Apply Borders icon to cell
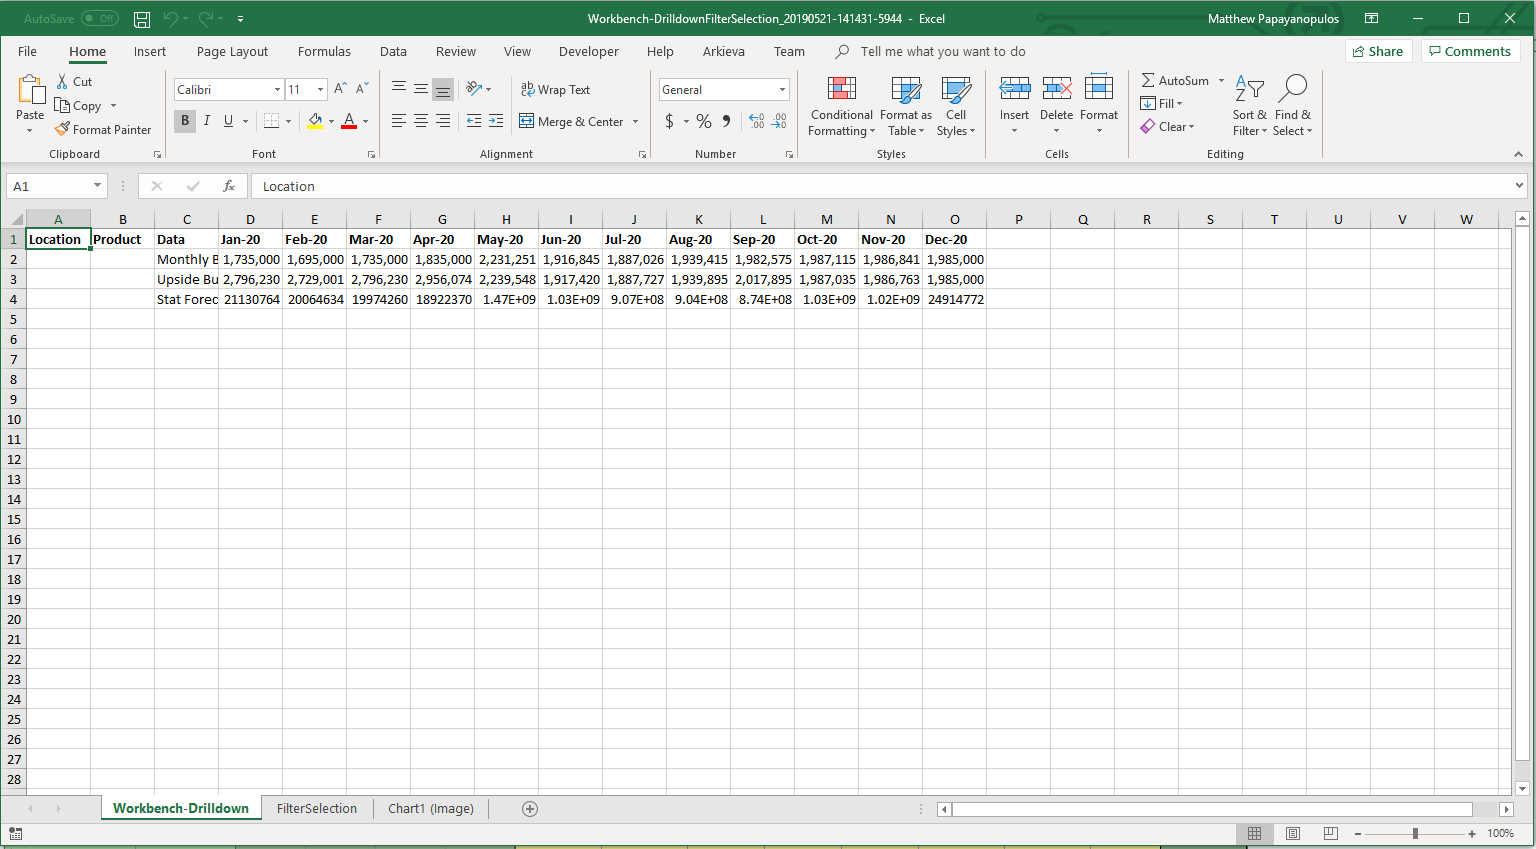The image size is (1536, 849). 271,121
